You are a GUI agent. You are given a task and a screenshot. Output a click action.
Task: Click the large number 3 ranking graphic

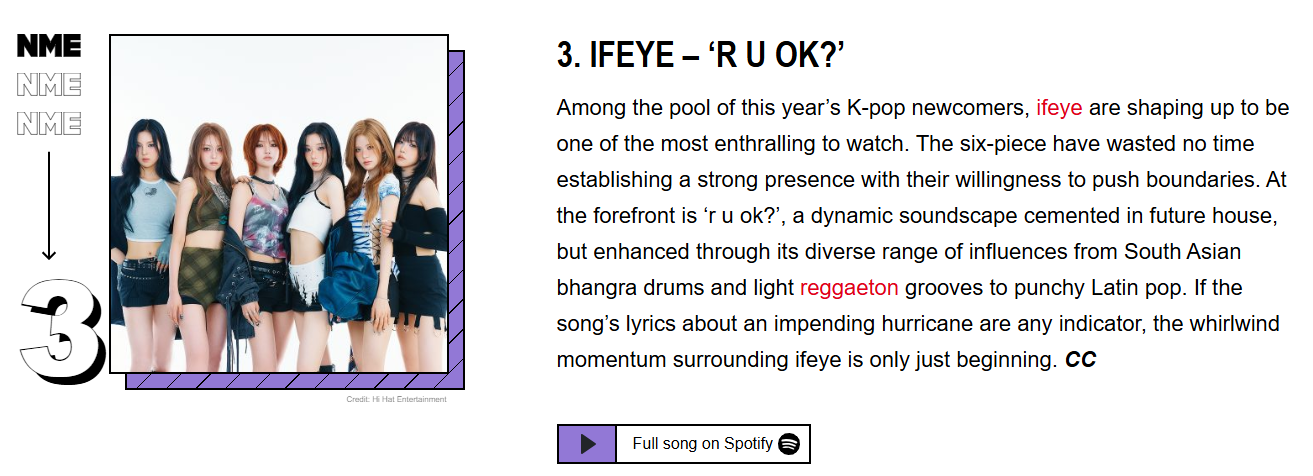62,327
